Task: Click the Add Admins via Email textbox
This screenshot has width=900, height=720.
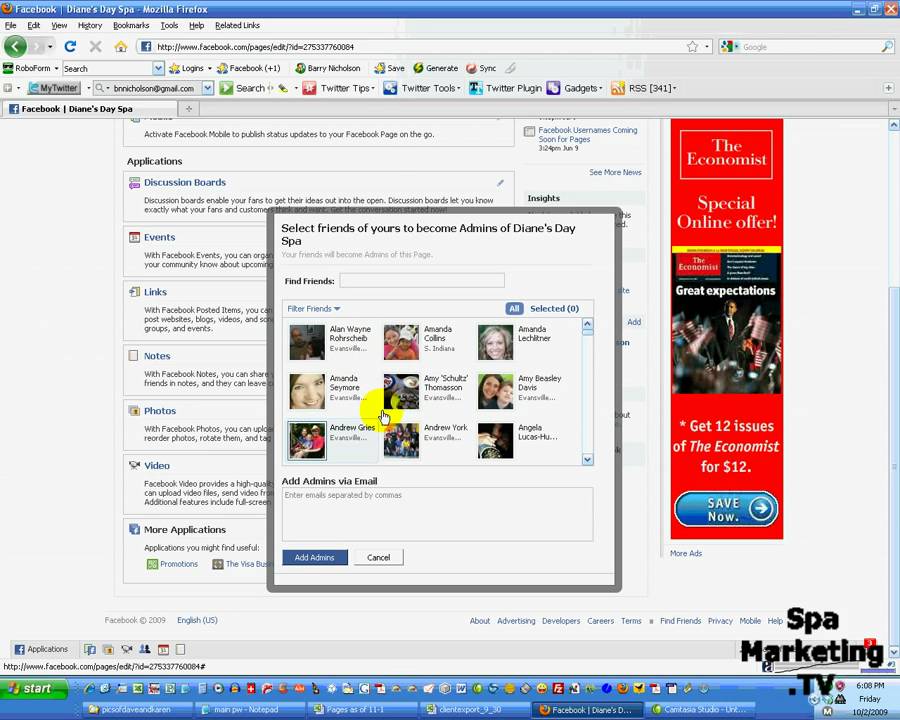Action: (437, 514)
